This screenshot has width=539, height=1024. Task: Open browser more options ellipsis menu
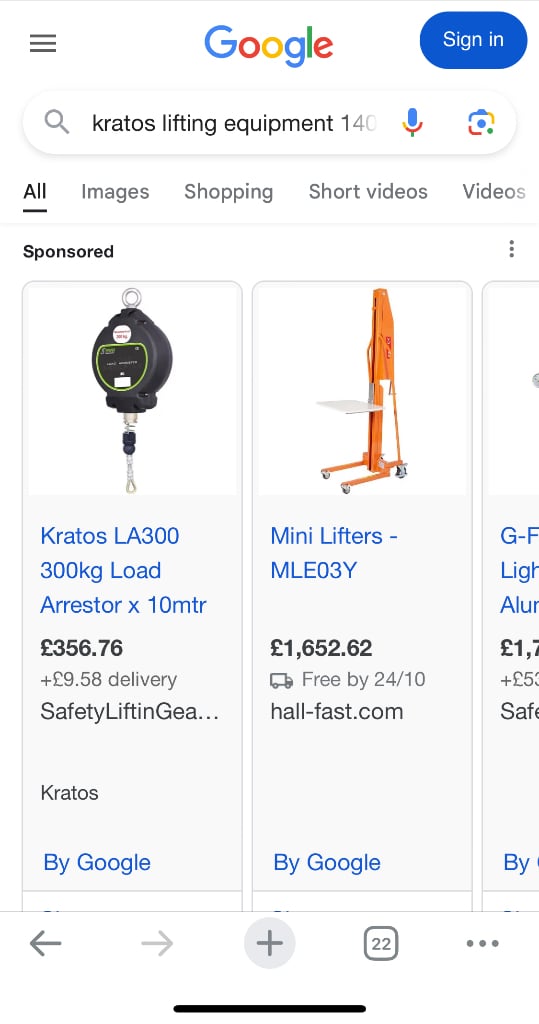[x=483, y=943]
